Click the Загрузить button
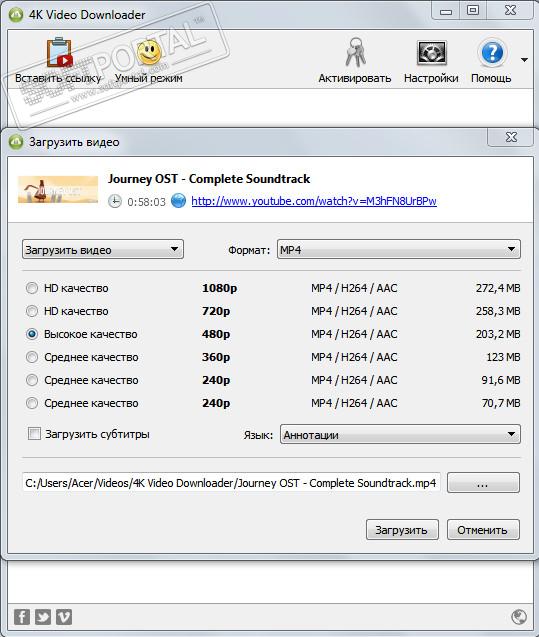Viewport: 539px width, 637px height. click(x=402, y=530)
